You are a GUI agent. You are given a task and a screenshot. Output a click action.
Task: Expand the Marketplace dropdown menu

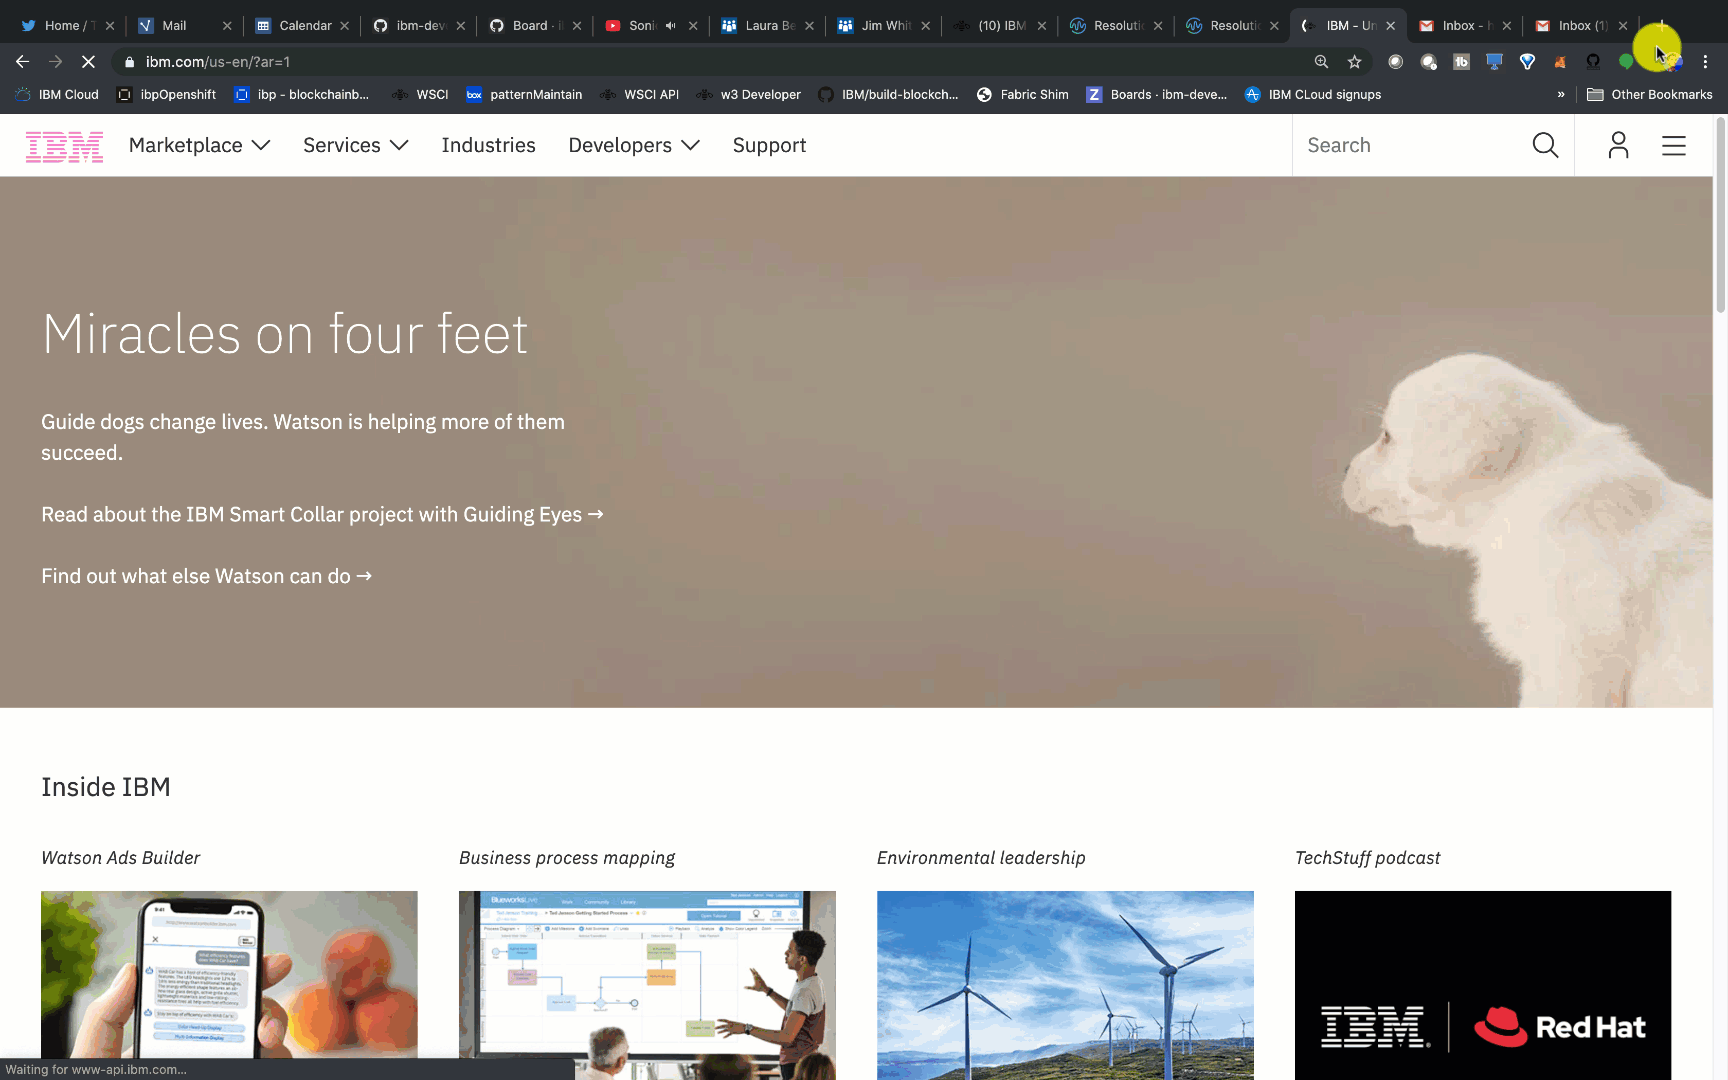click(x=200, y=146)
